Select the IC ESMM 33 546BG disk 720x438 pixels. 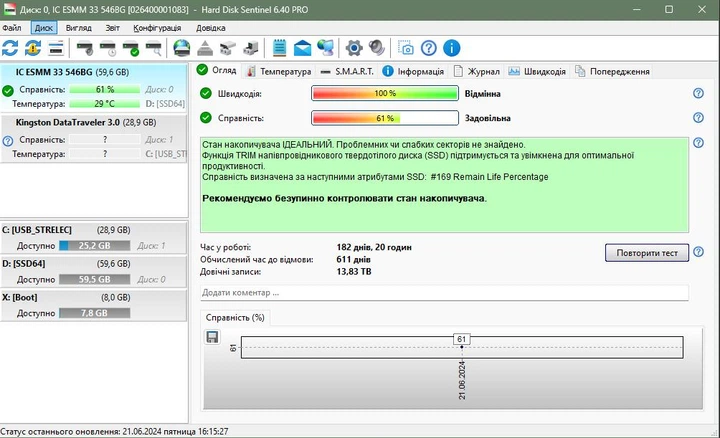(94, 87)
